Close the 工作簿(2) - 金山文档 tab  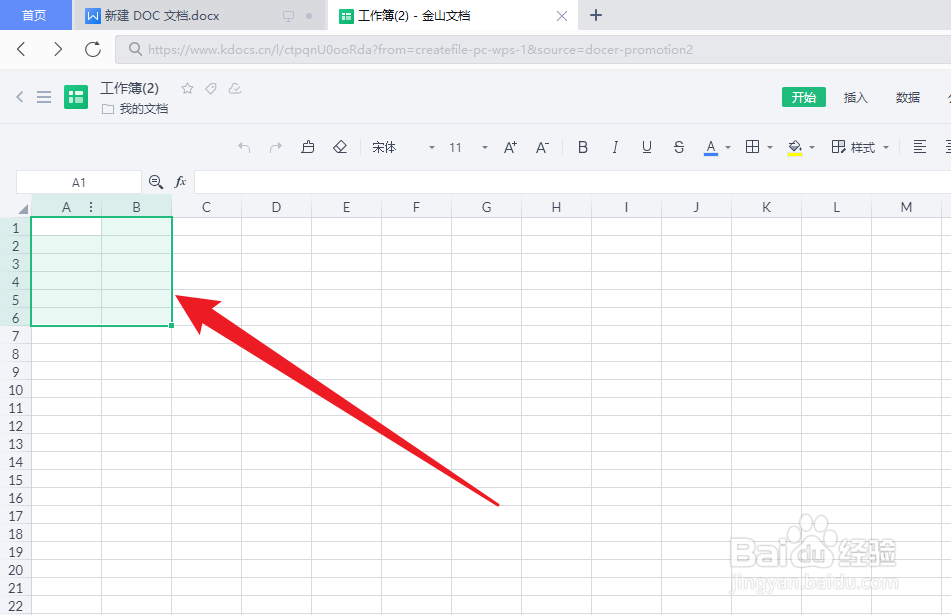(x=562, y=16)
